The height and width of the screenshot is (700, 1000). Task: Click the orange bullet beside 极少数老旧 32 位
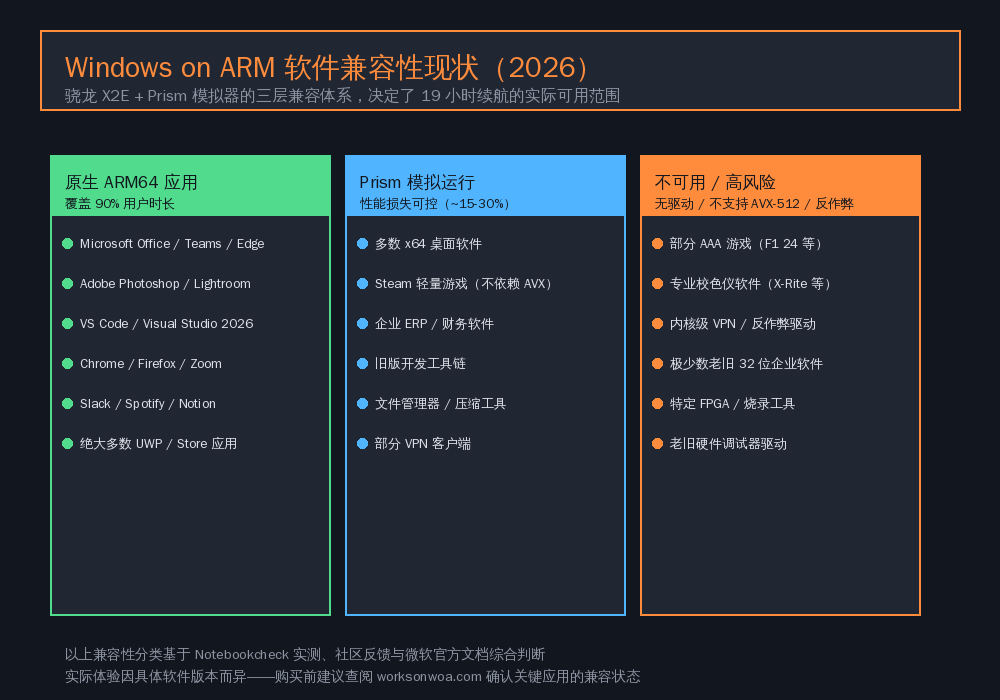(x=658, y=364)
